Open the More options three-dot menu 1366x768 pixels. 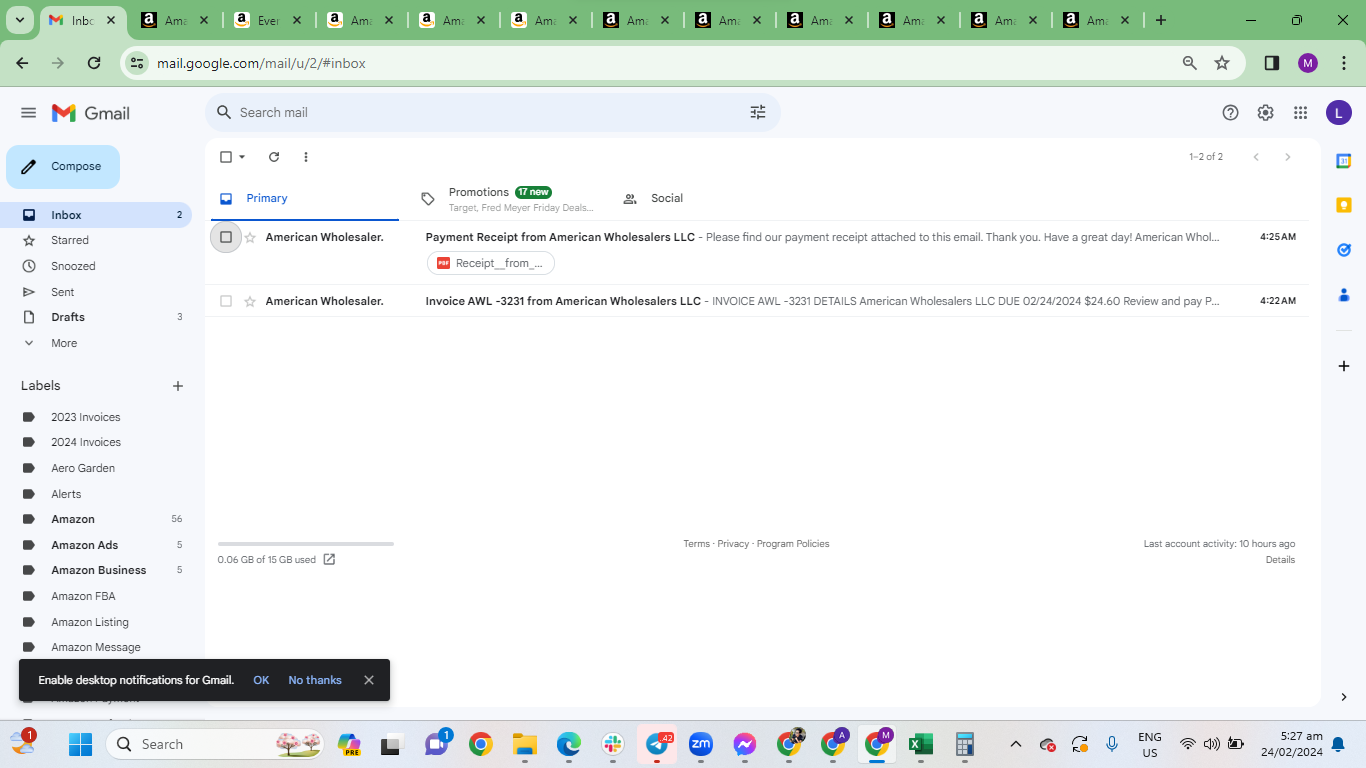[x=306, y=157]
